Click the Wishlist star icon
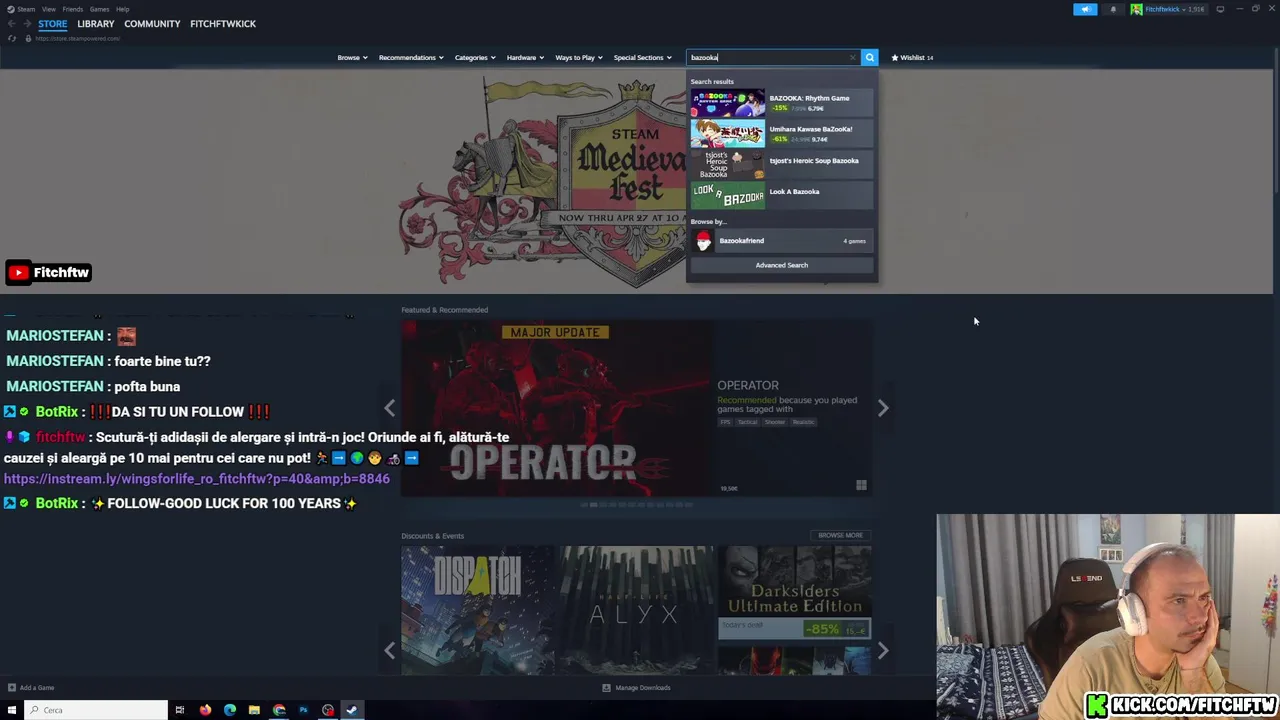1280x720 pixels. pyautogui.click(x=895, y=57)
